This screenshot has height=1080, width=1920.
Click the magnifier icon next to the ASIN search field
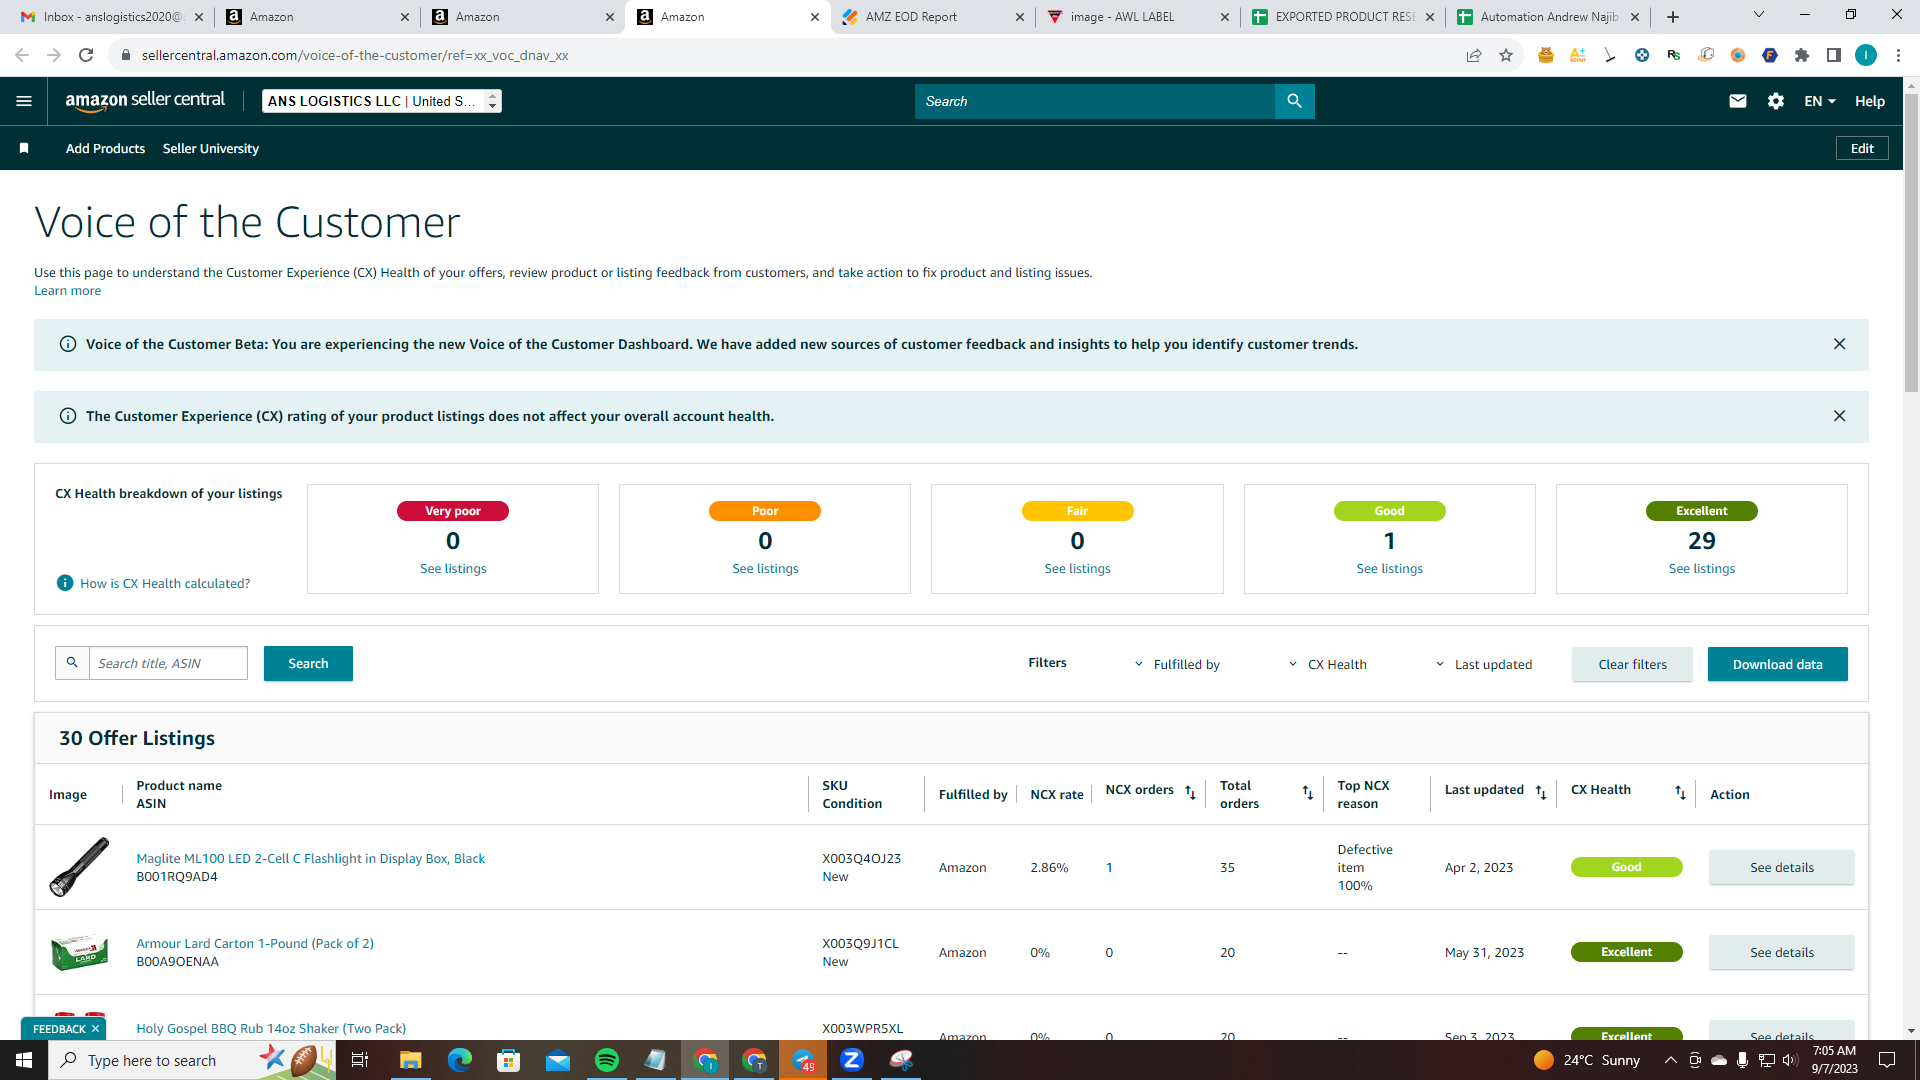(x=72, y=663)
